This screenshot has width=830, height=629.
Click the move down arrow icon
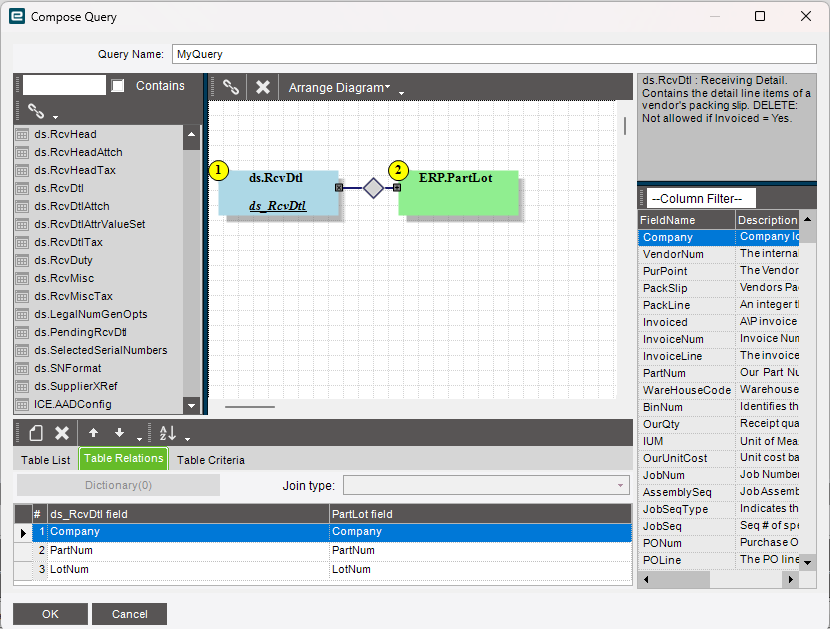click(x=119, y=433)
